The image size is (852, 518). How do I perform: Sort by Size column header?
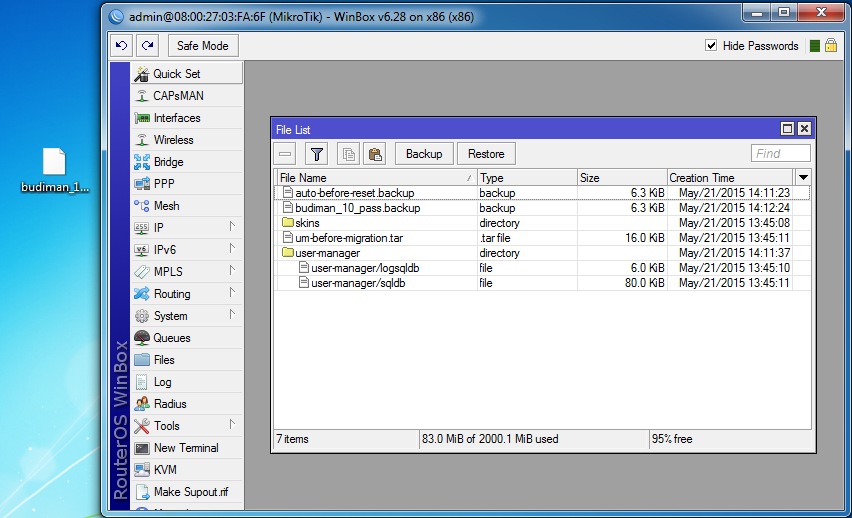622,178
